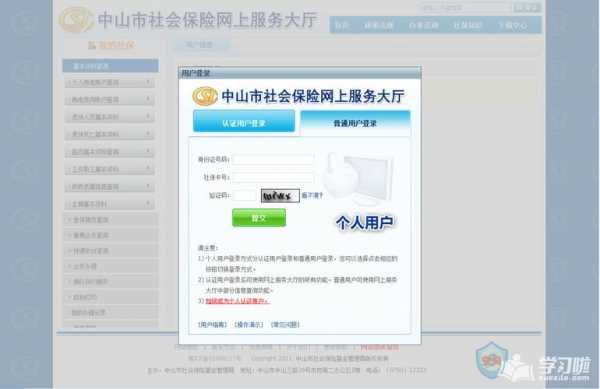Open the 用户指南 link
Viewport: 600px width, 389px height.
212,324
